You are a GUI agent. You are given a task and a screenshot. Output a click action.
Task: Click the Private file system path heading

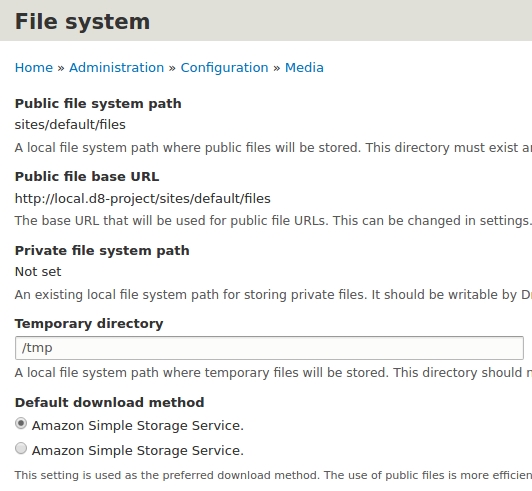[102, 250]
